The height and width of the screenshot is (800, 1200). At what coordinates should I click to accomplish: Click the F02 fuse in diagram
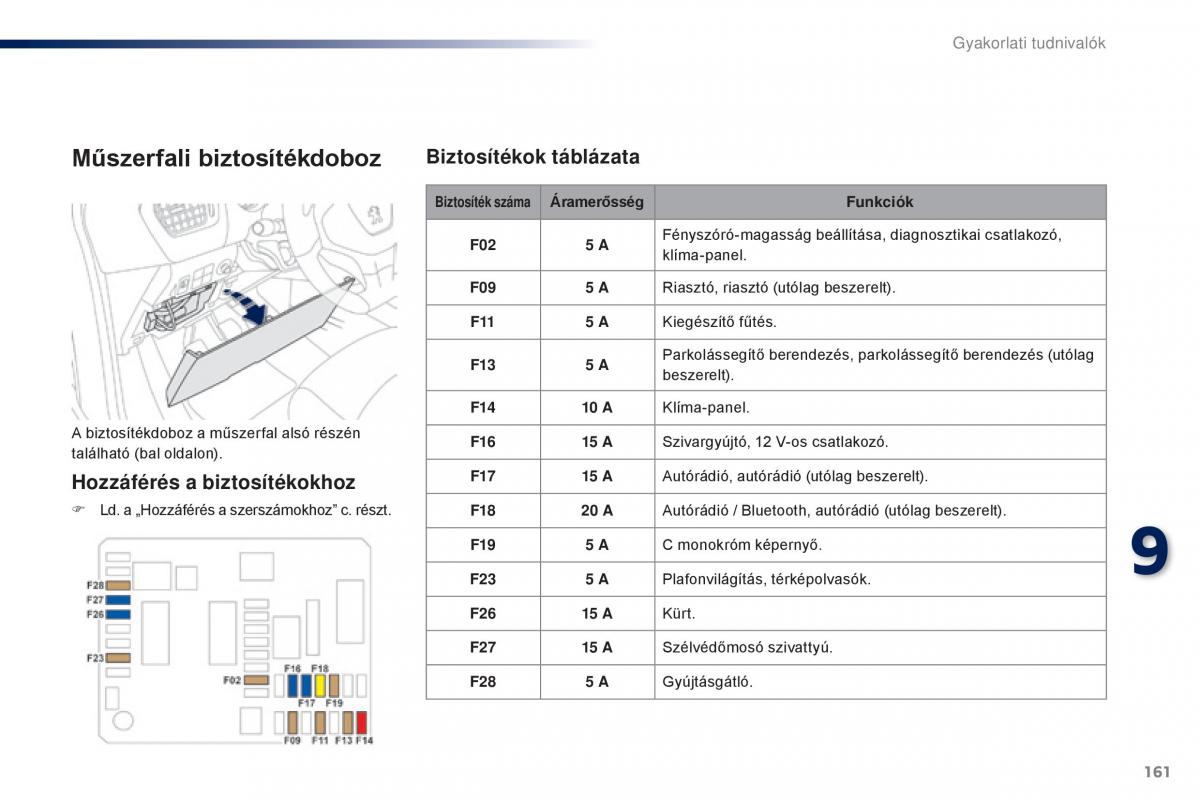tap(256, 680)
